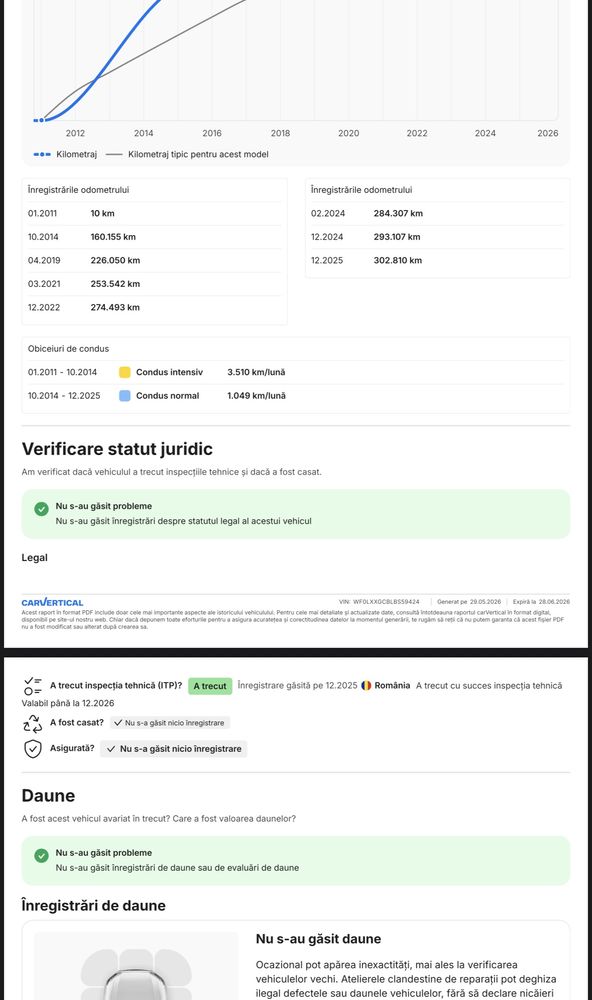The width and height of the screenshot is (592, 1000).
Task: Click the casat Nu s-a găsit nicio înregistrare badge
Action: [x=170, y=723]
